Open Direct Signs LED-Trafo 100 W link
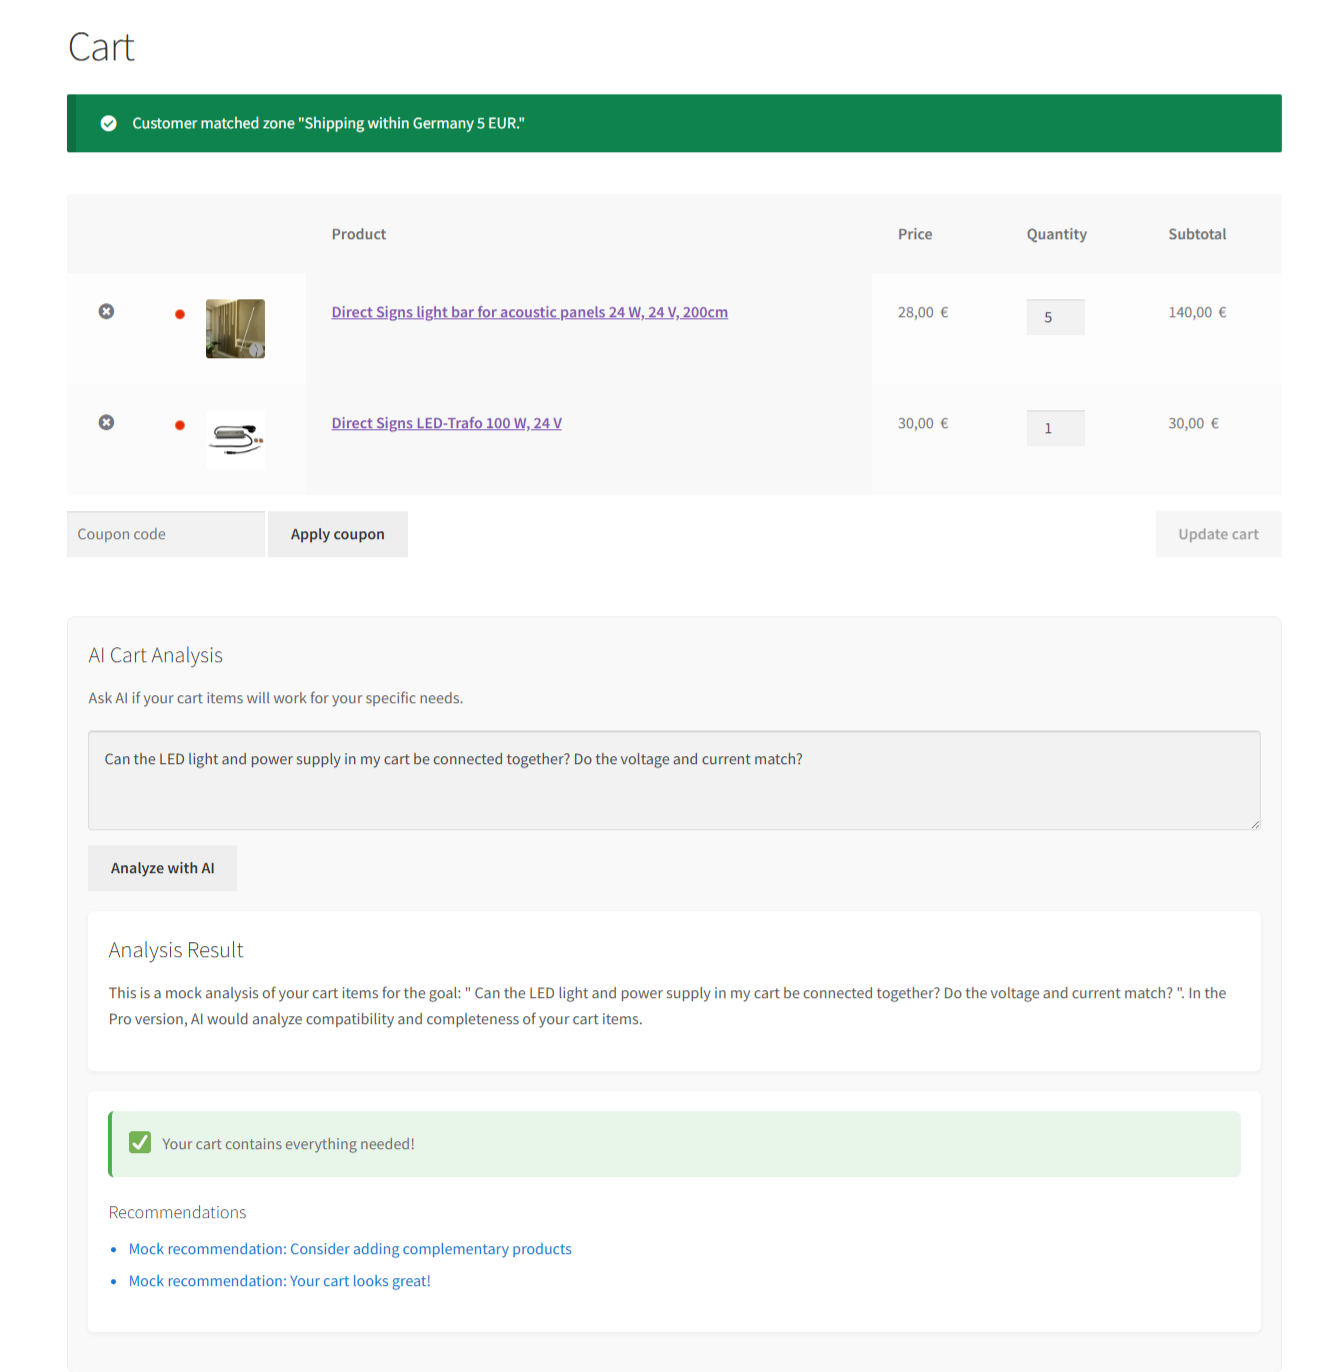Image resolution: width=1334 pixels, height=1372 pixels. tap(447, 423)
